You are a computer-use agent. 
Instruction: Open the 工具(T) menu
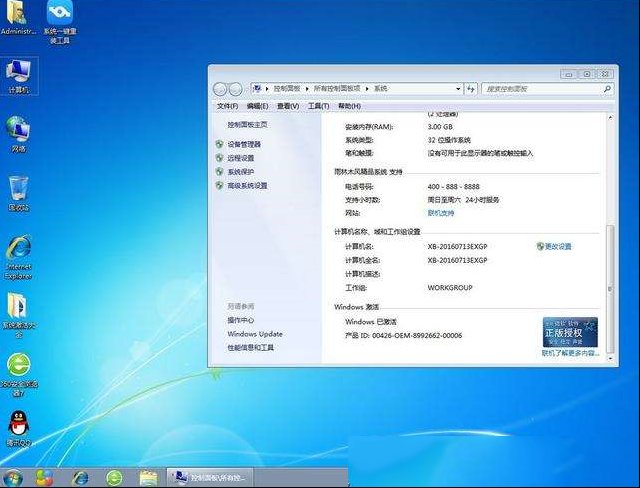pyautogui.click(x=318, y=106)
